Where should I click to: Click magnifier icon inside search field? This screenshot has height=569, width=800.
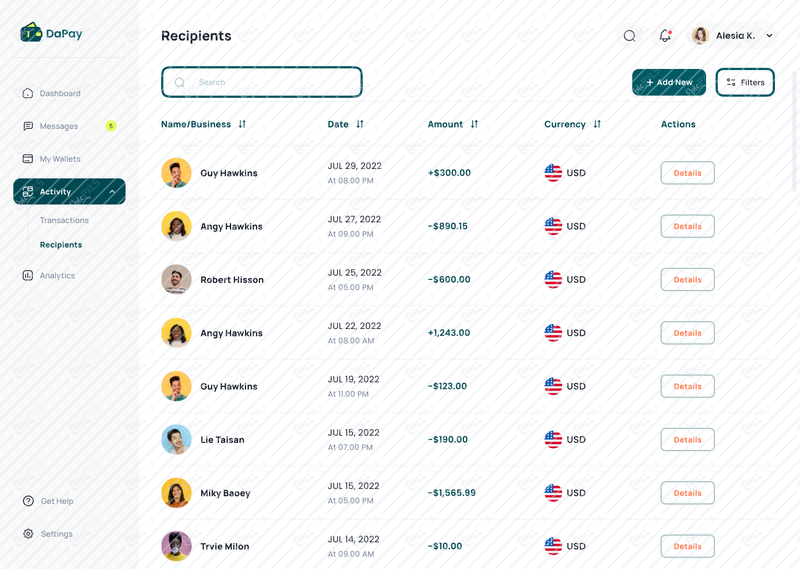tap(180, 82)
